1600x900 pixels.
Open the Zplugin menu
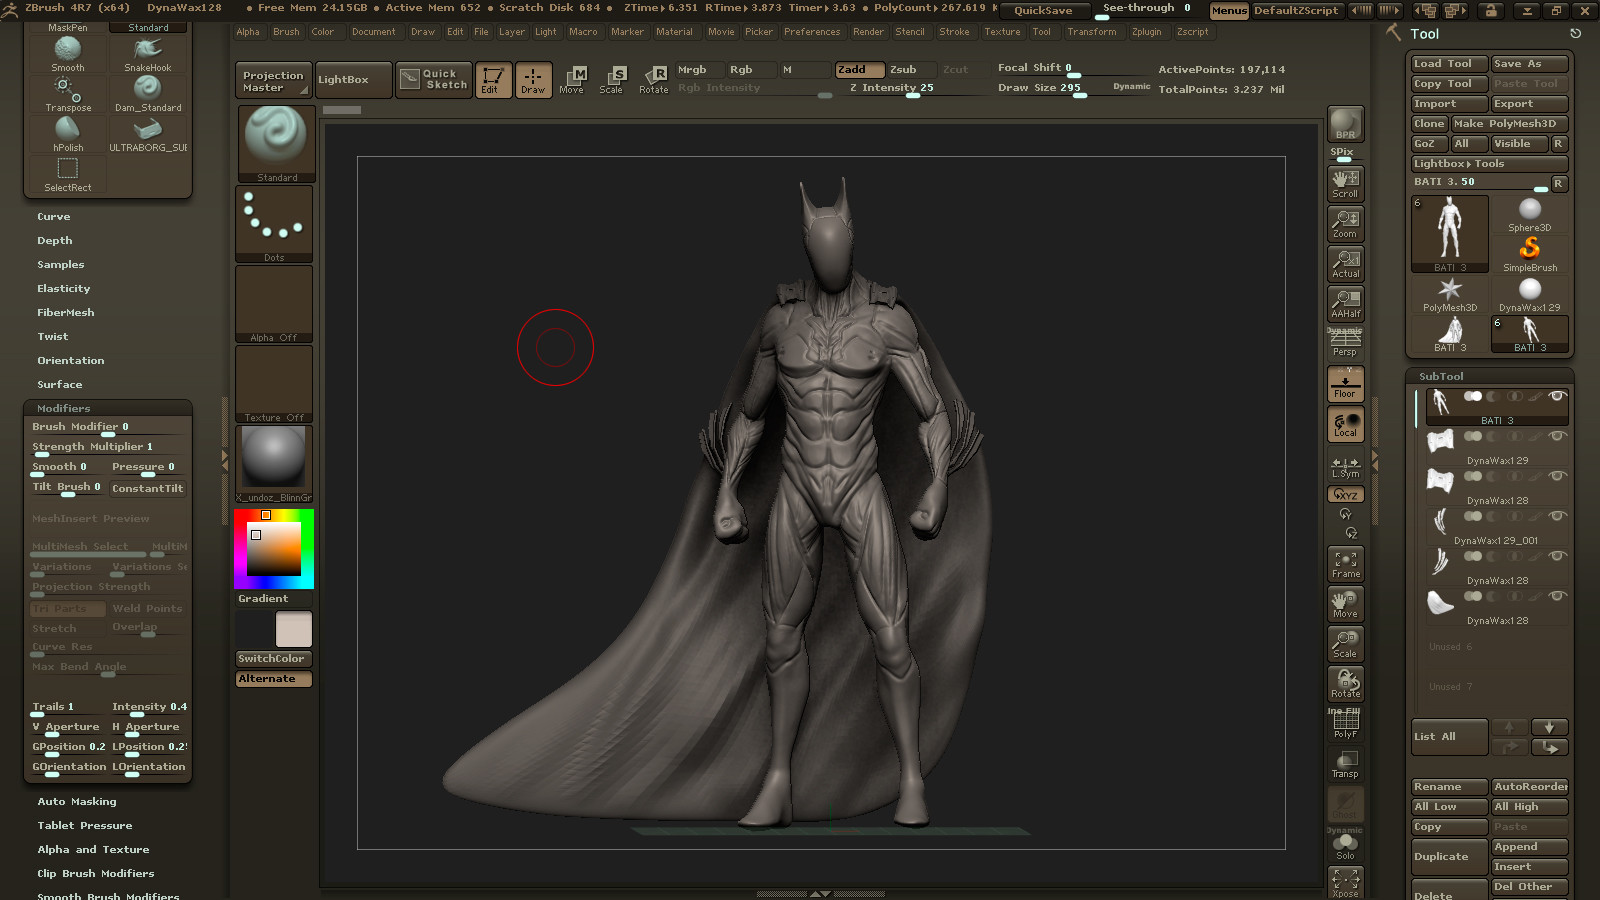[1147, 32]
